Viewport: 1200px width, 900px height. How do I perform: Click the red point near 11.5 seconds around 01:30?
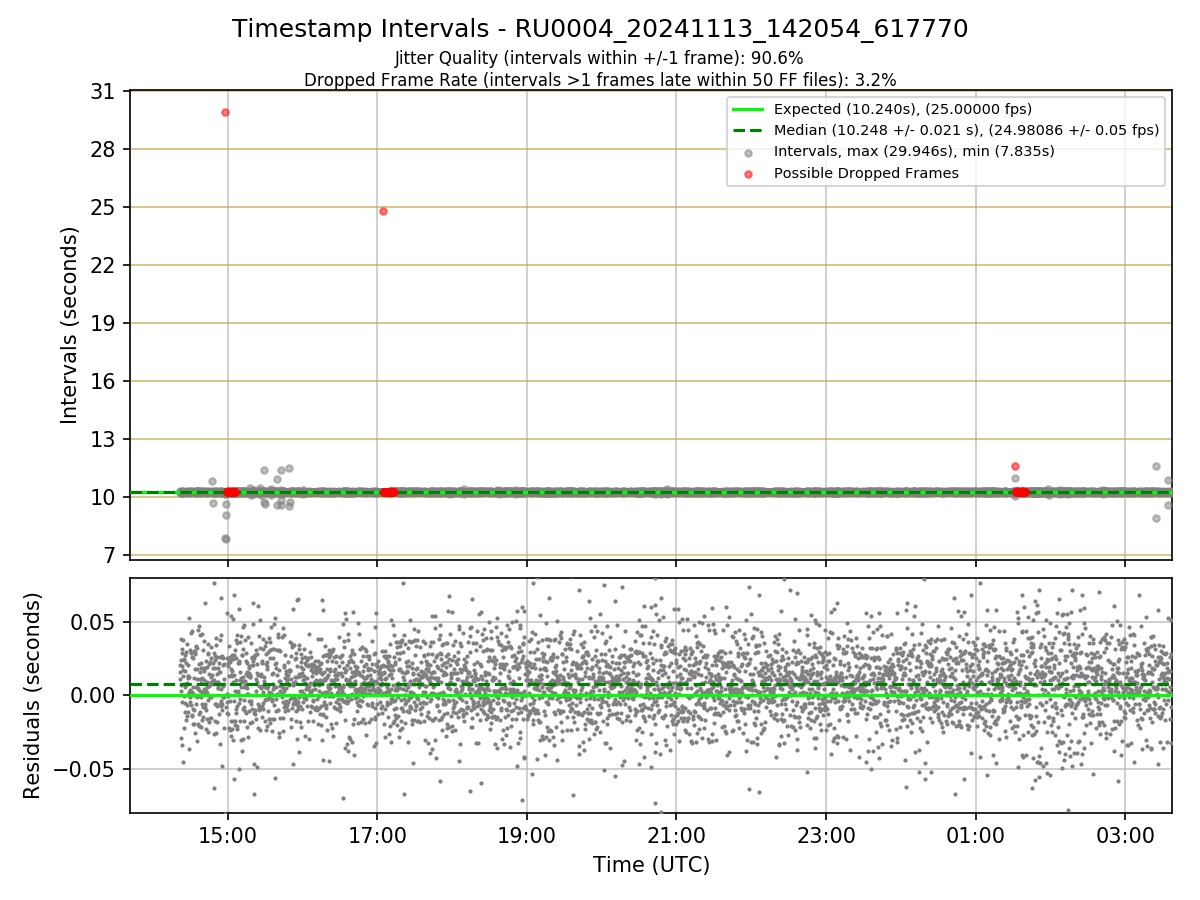coord(1015,466)
